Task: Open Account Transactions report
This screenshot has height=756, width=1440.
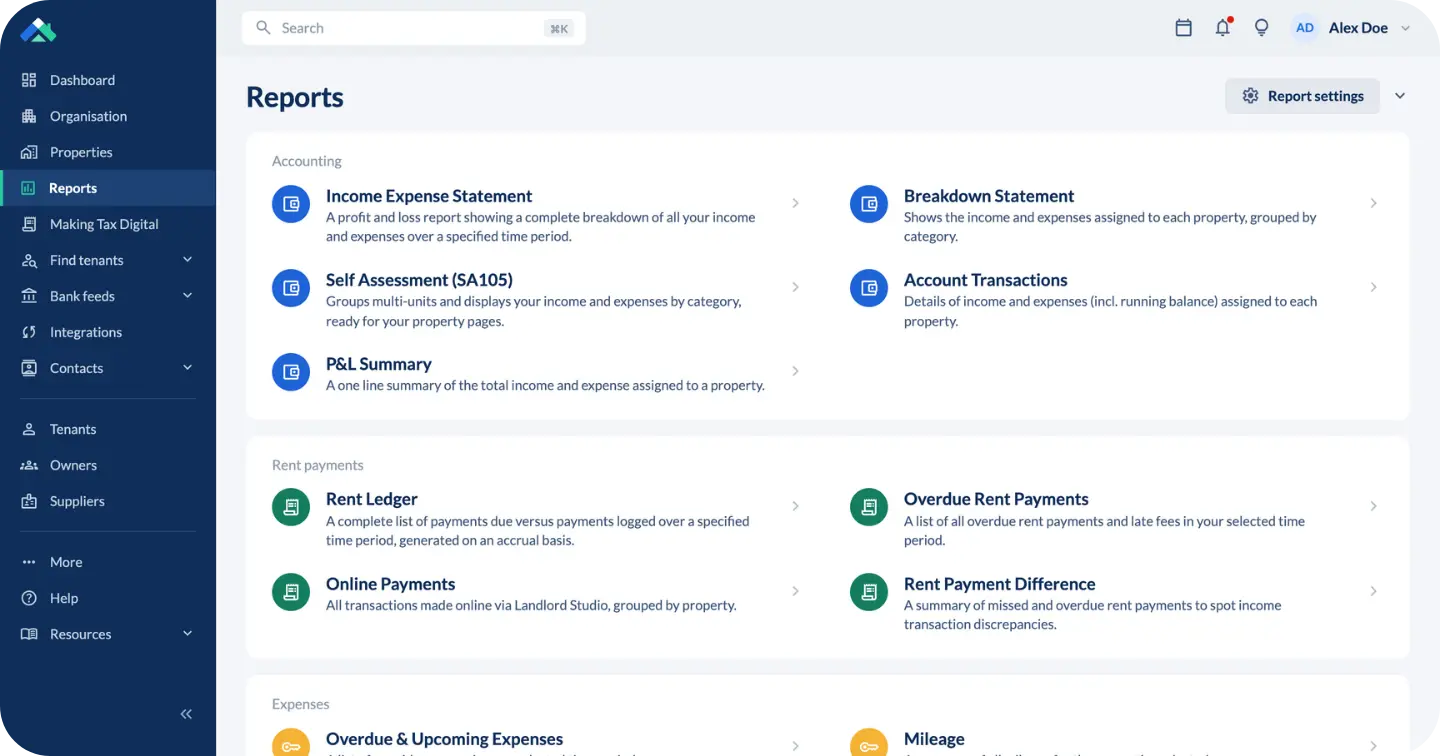Action: pyautogui.click(x=985, y=280)
